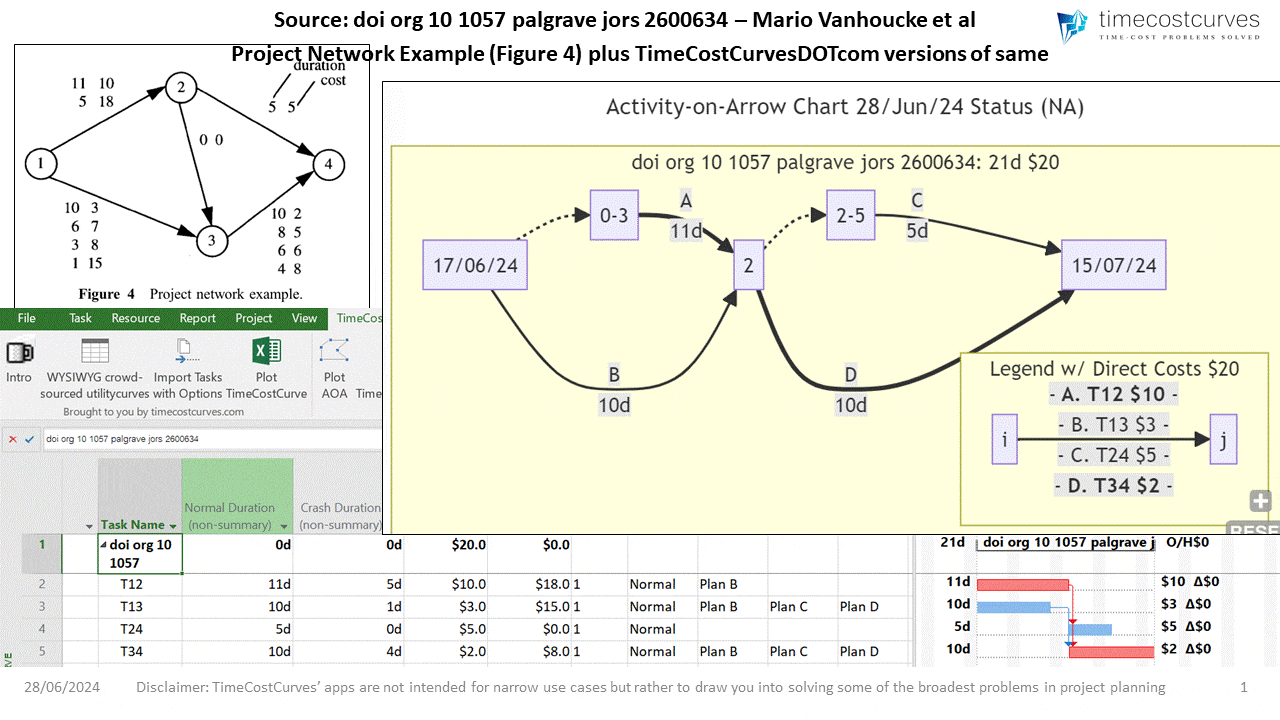Click the legend node labeled i
Viewport: 1280px width, 720px height.
(1004, 439)
